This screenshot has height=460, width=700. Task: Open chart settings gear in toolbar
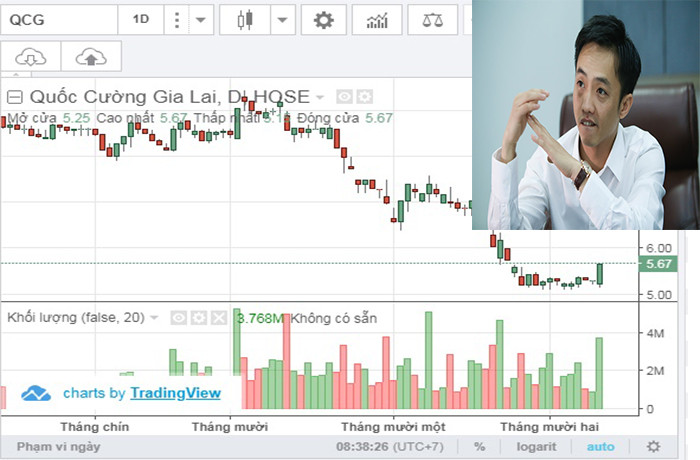pyautogui.click(x=324, y=20)
